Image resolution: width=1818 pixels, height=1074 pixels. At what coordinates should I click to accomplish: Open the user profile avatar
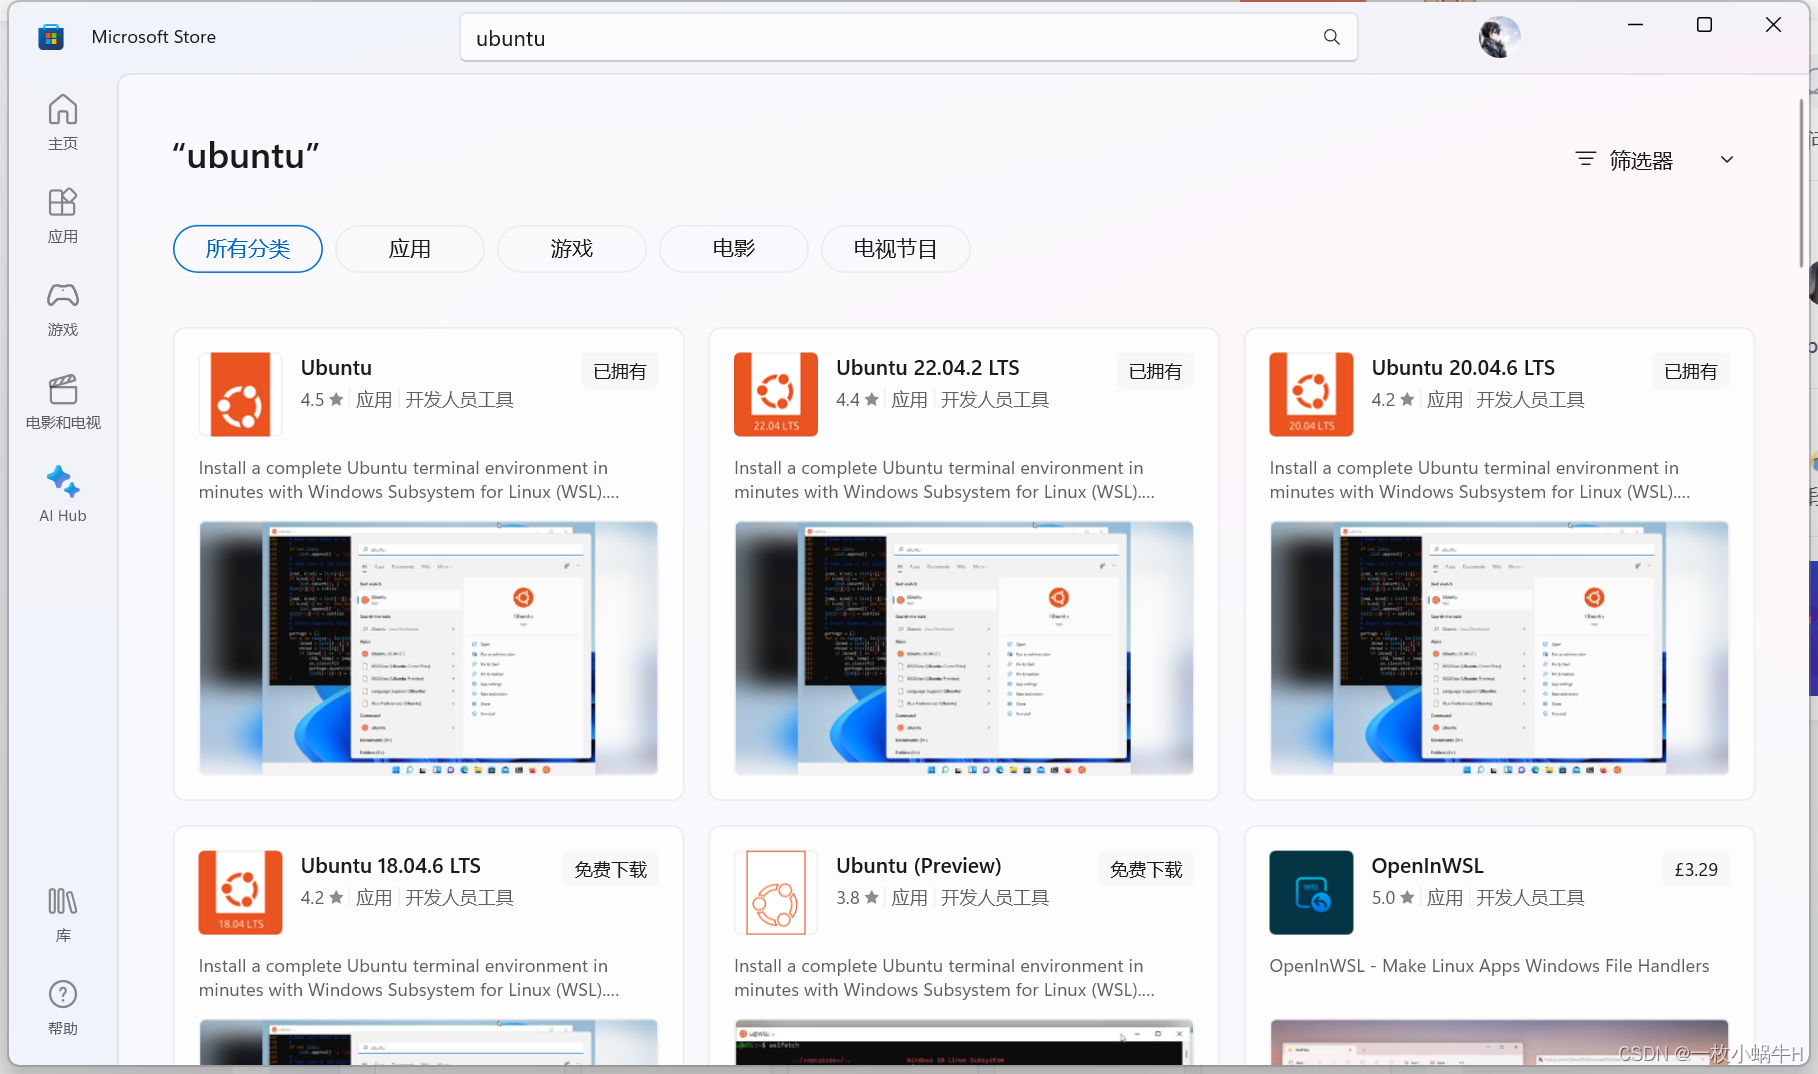(x=1498, y=37)
